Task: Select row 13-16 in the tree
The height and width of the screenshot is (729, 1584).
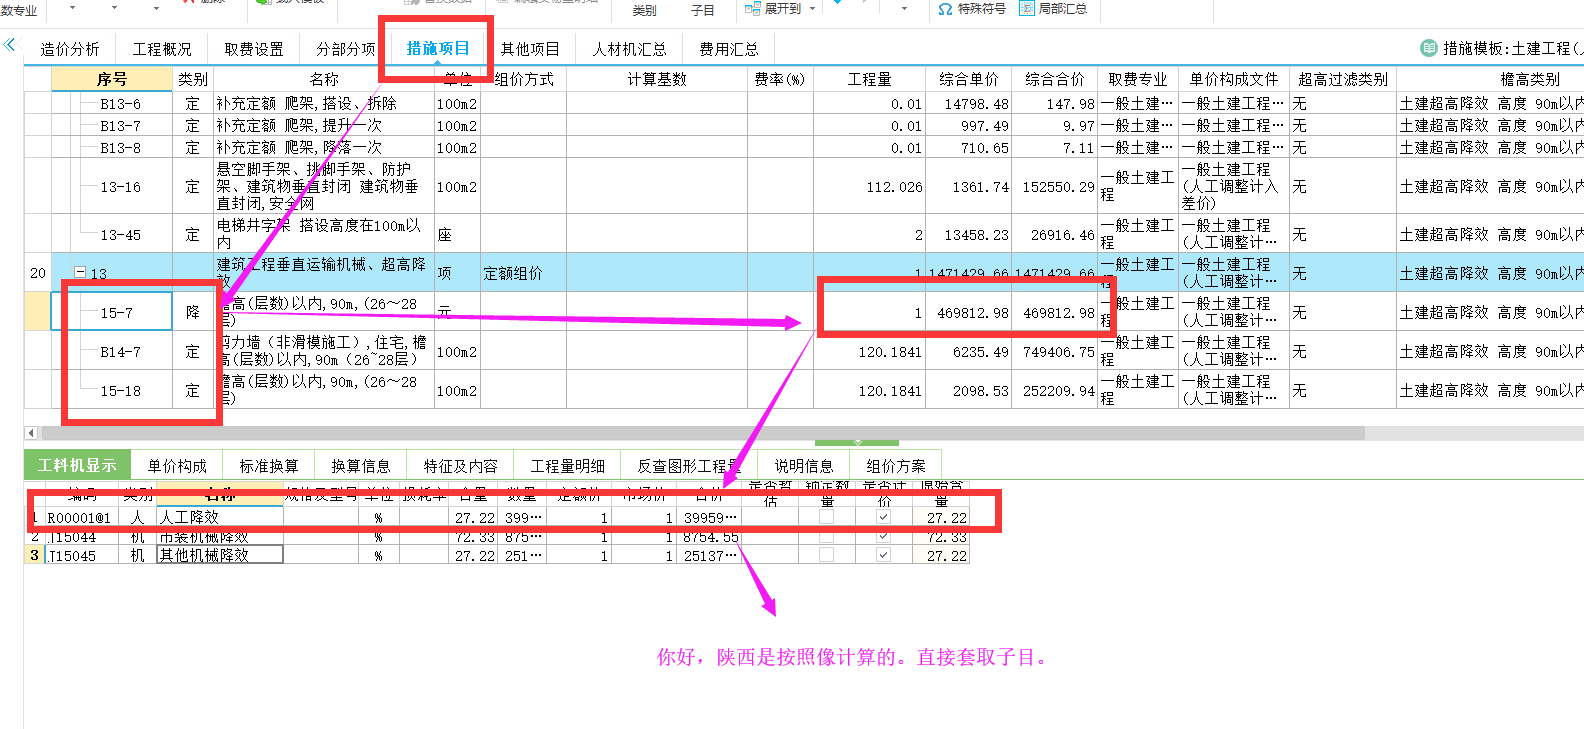Action: click(x=120, y=187)
